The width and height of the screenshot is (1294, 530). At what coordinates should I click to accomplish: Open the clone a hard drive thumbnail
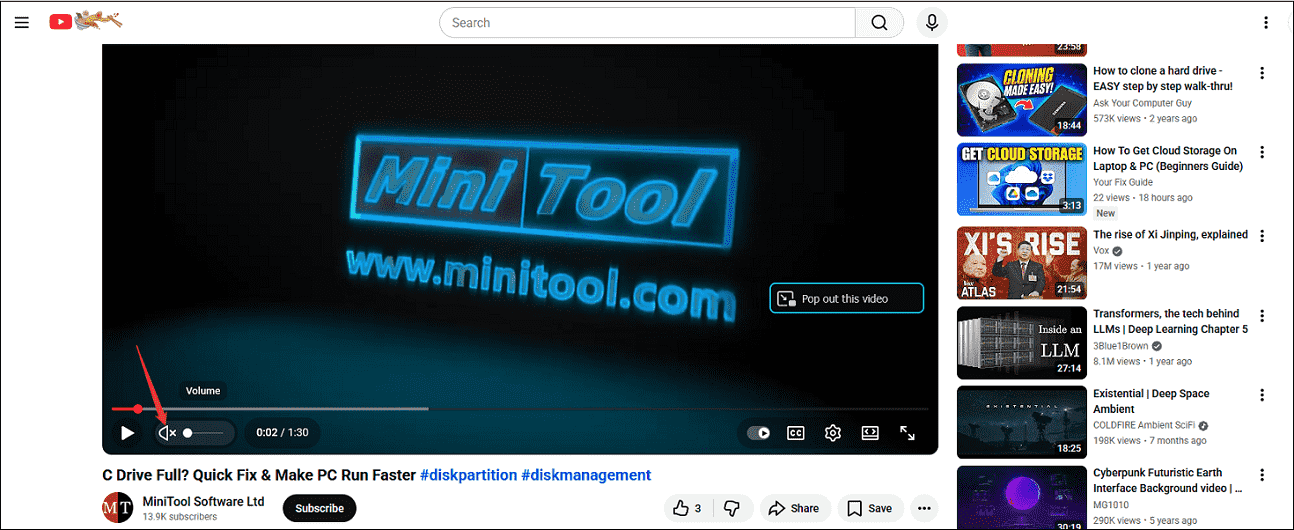(x=1021, y=100)
